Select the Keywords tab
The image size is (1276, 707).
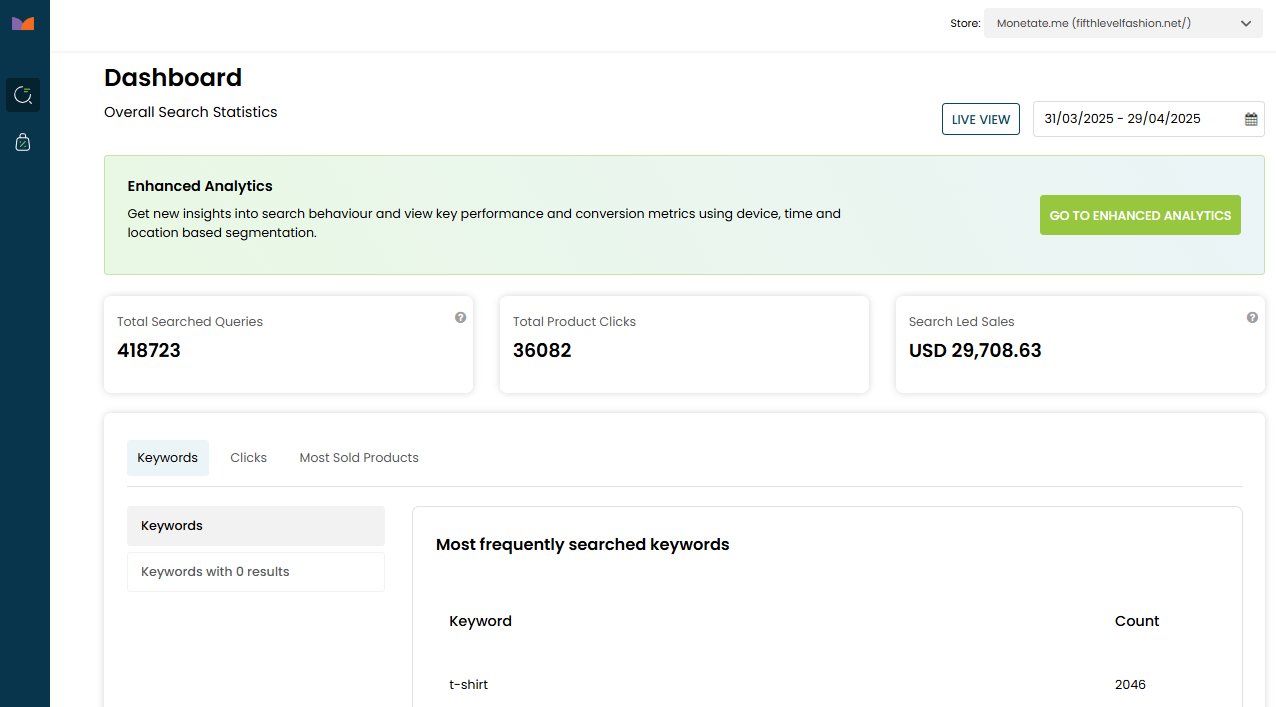[x=167, y=458]
